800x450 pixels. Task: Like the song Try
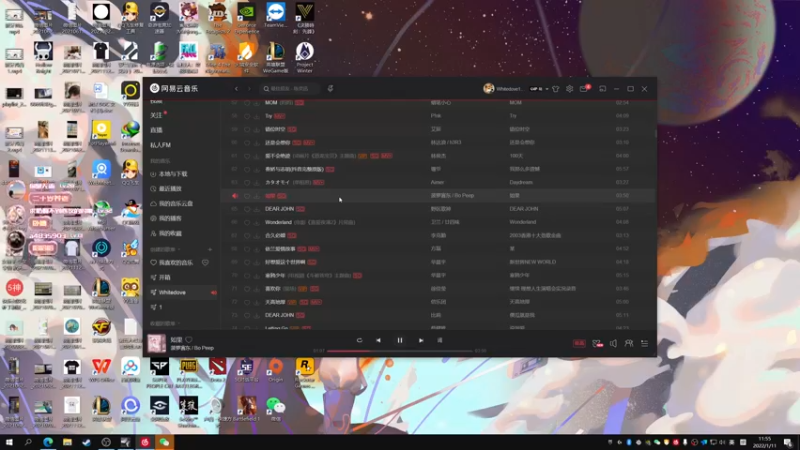coord(247,116)
